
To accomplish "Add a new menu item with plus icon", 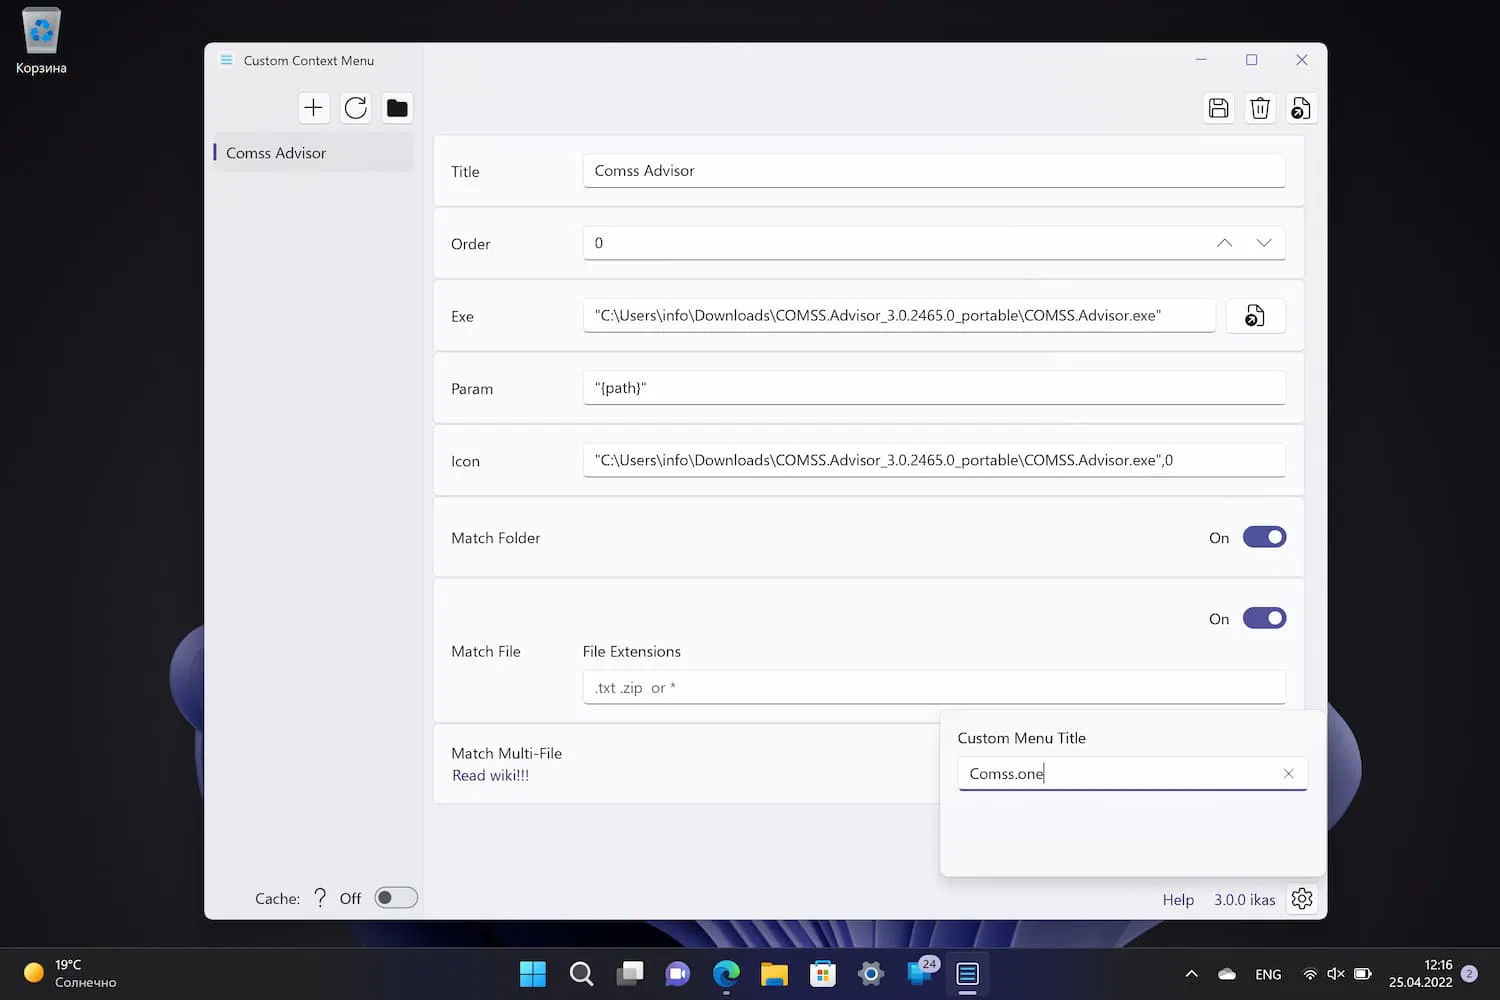I will [x=313, y=108].
